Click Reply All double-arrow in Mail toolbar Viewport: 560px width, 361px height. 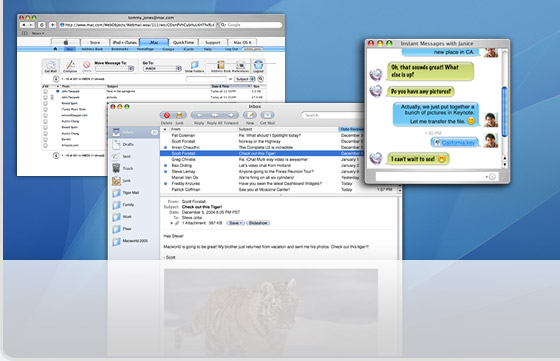(x=215, y=115)
